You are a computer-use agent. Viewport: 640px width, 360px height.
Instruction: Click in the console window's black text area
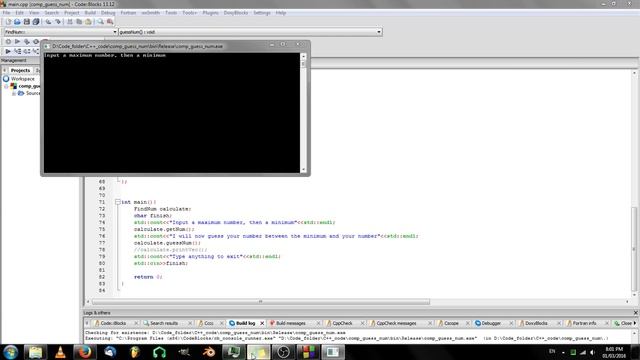[x=172, y=113]
